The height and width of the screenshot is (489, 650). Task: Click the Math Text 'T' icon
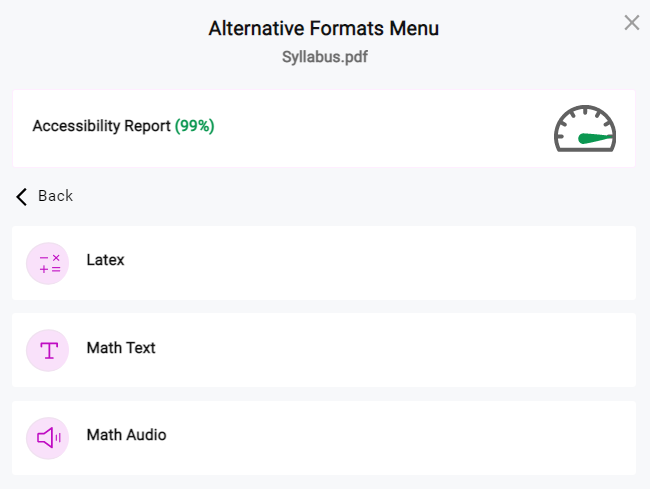click(49, 351)
